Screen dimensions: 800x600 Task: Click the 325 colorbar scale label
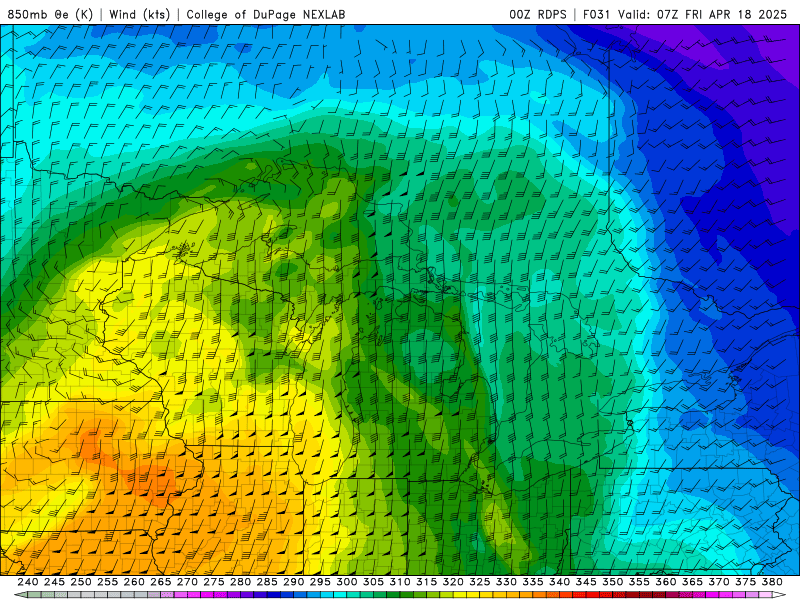coord(480,582)
